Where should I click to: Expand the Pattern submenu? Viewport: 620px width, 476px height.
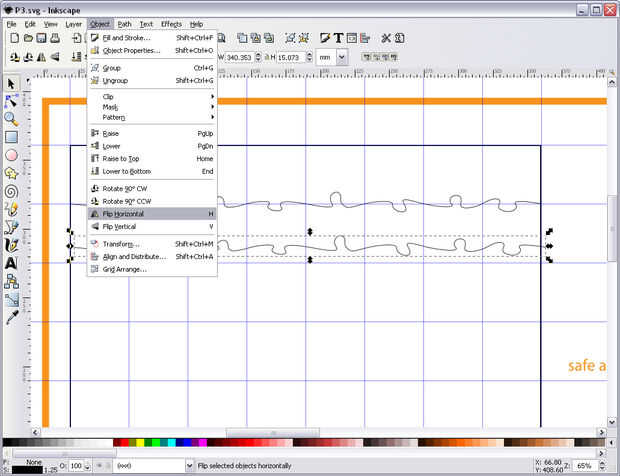[x=152, y=117]
